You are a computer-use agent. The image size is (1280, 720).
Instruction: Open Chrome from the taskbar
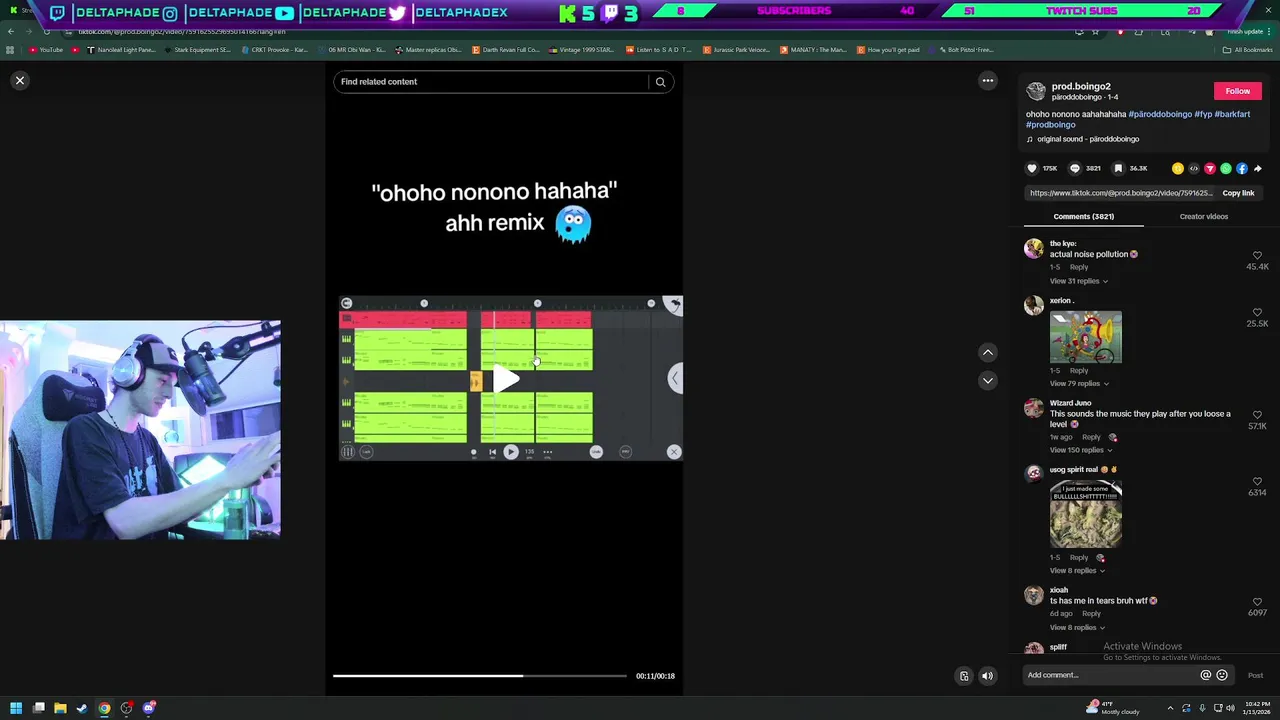(x=104, y=709)
